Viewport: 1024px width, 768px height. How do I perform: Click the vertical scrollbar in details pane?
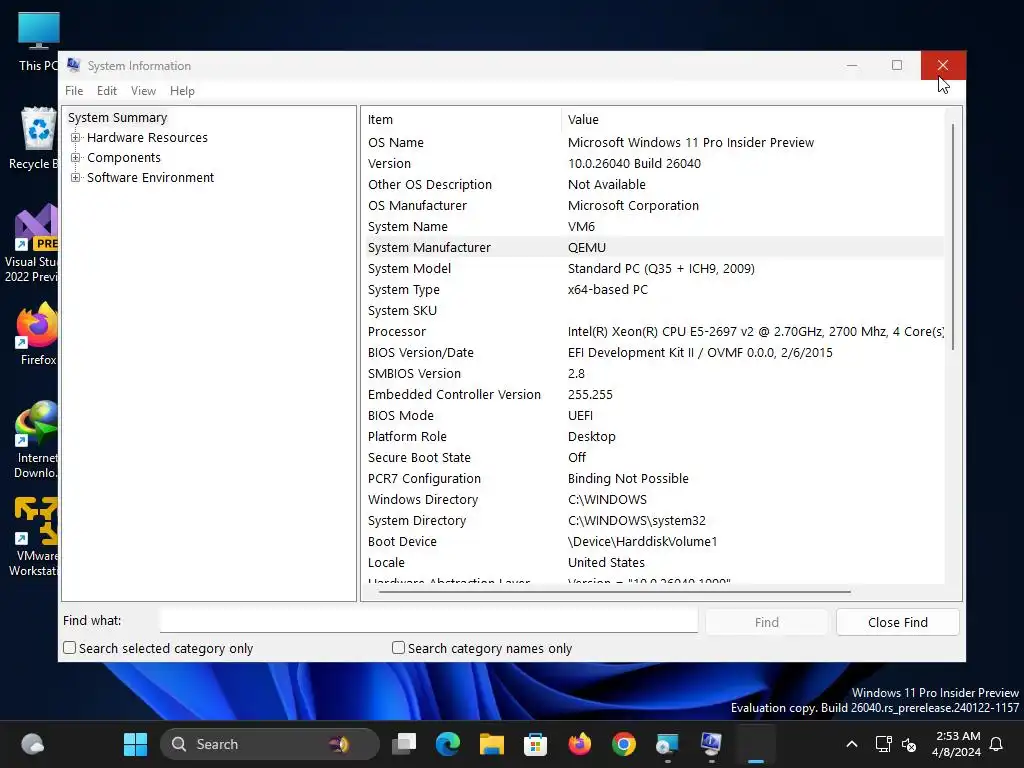click(953, 236)
